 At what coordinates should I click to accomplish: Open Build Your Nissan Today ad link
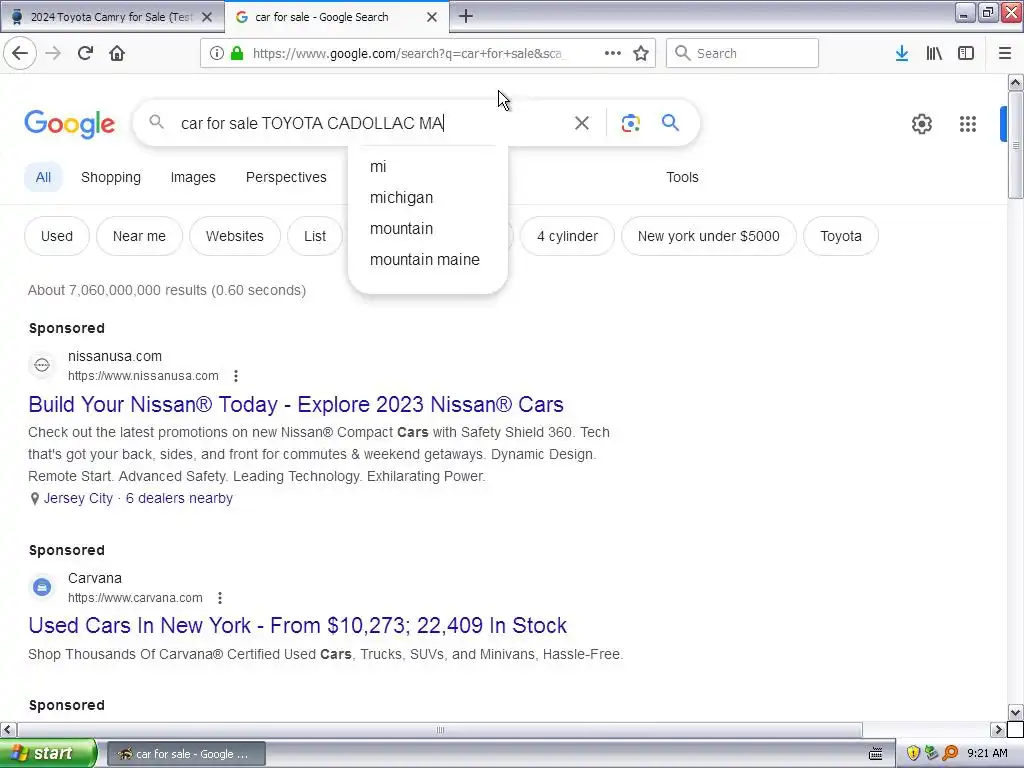(296, 404)
